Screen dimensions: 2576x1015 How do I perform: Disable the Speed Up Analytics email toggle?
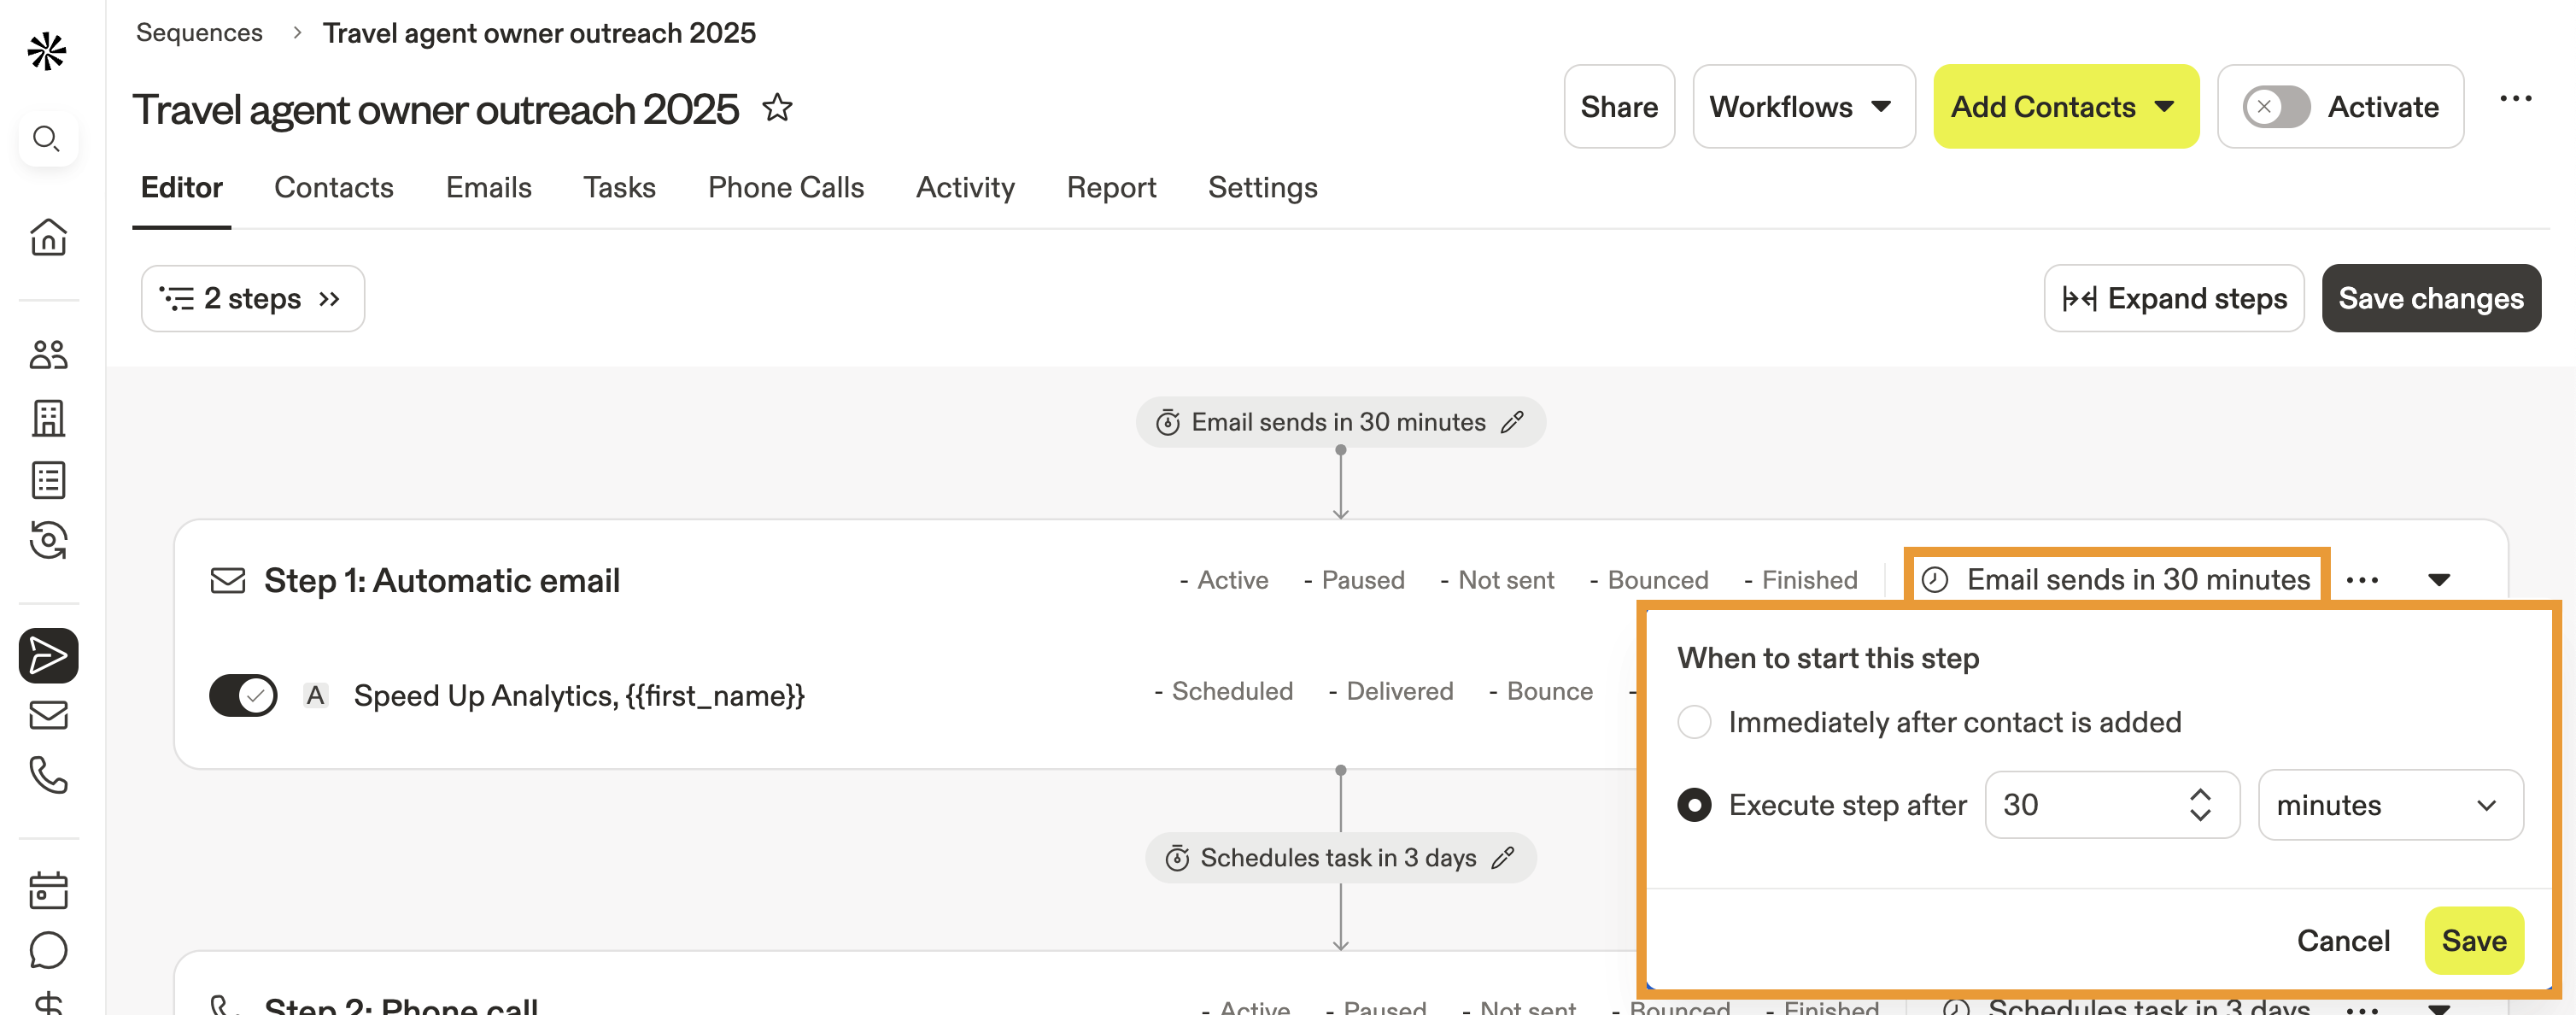click(243, 695)
